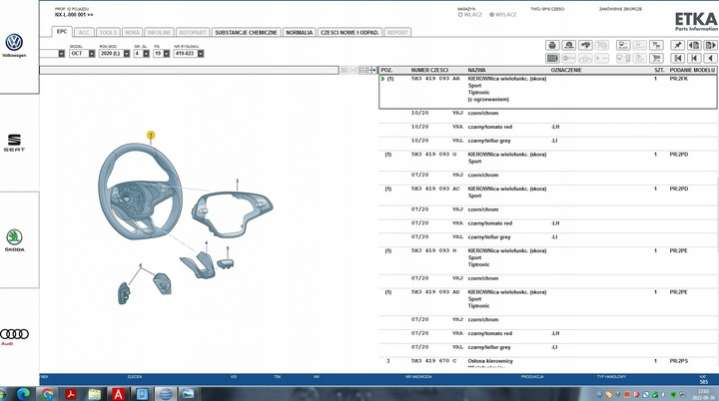The width and height of the screenshot is (719, 401).
Task: Open the CZESCI NOWE I ODPAD. tab
Action: point(350,32)
